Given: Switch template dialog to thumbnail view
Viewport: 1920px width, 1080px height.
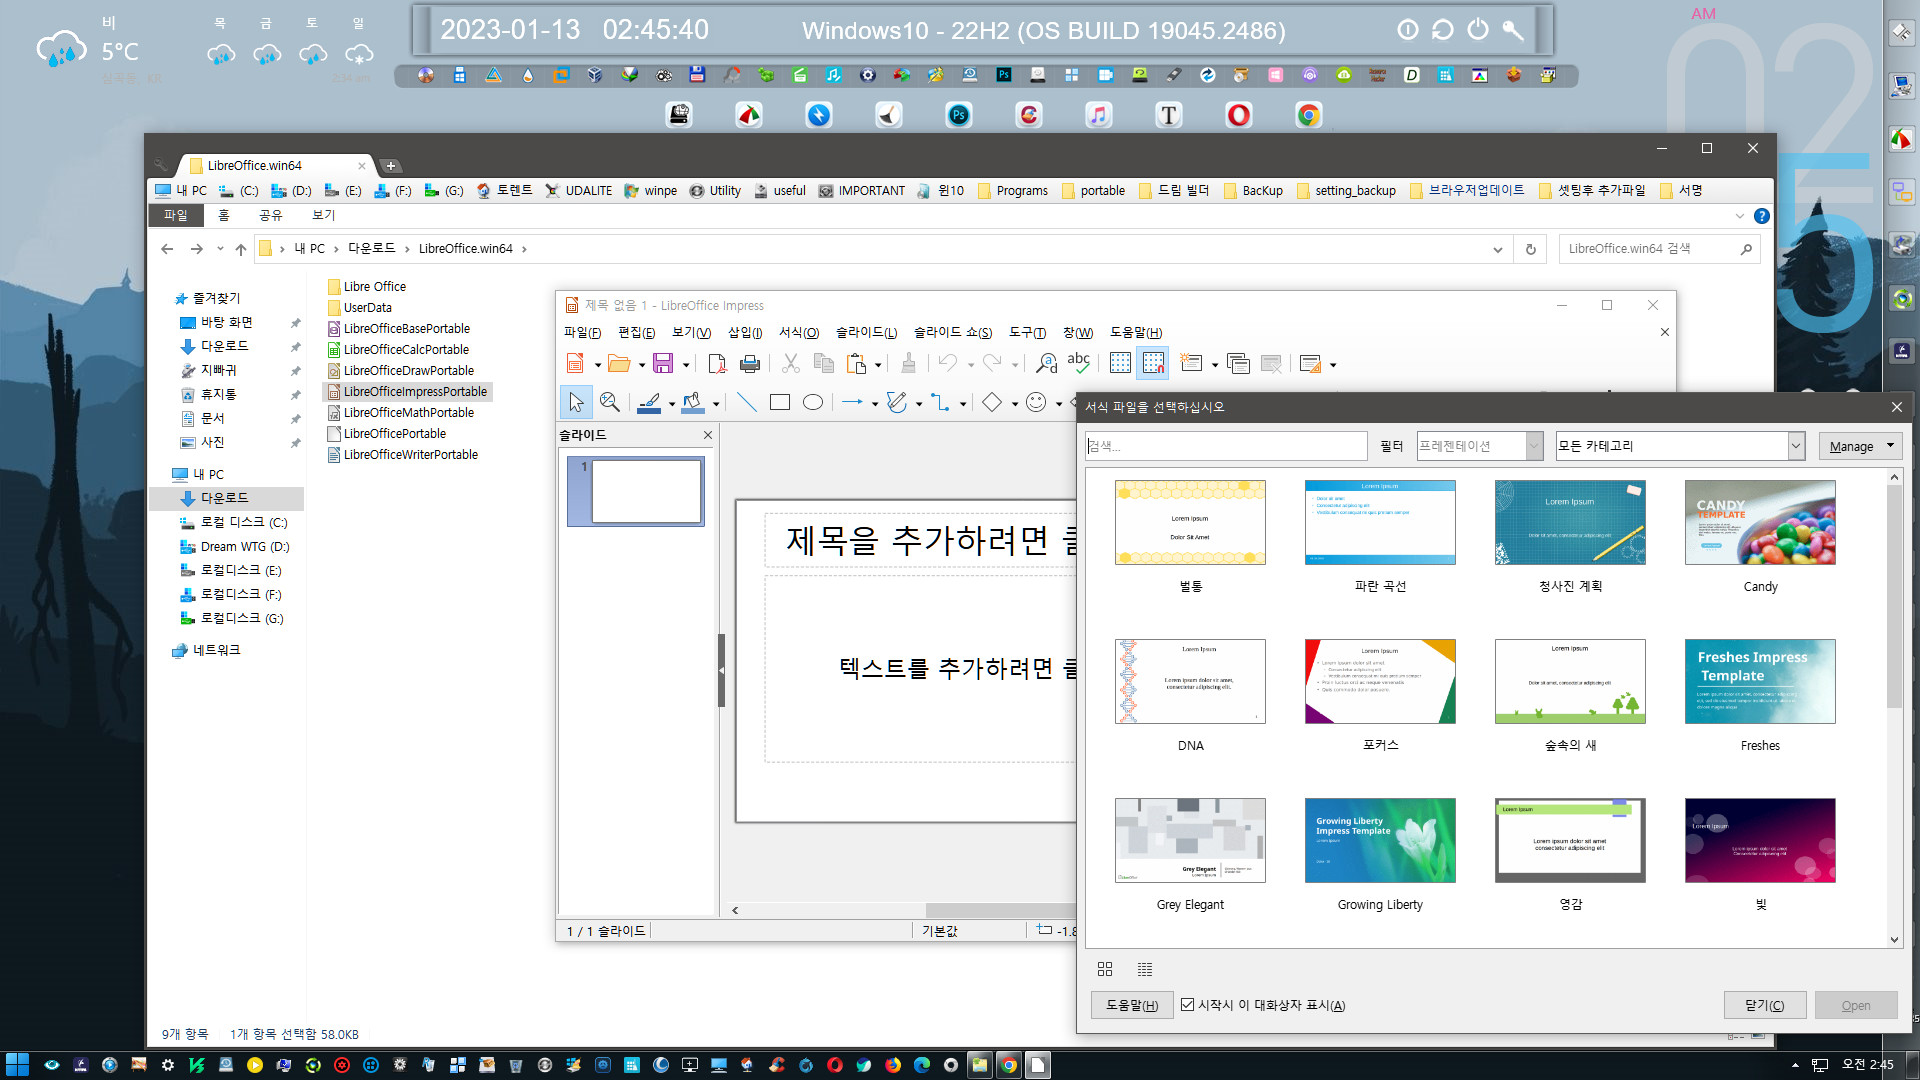Looking at the screenshot, I should pyautogui.click(x=1105, y=969).
